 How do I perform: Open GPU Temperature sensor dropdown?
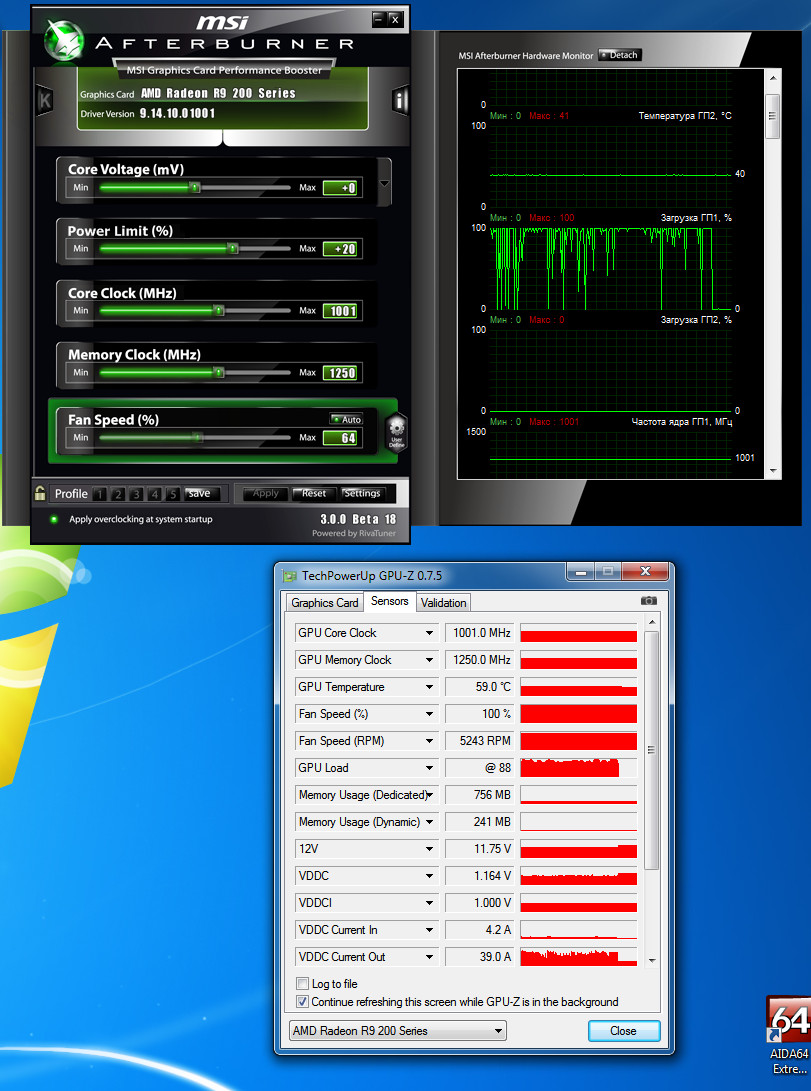tap(429, 687)
